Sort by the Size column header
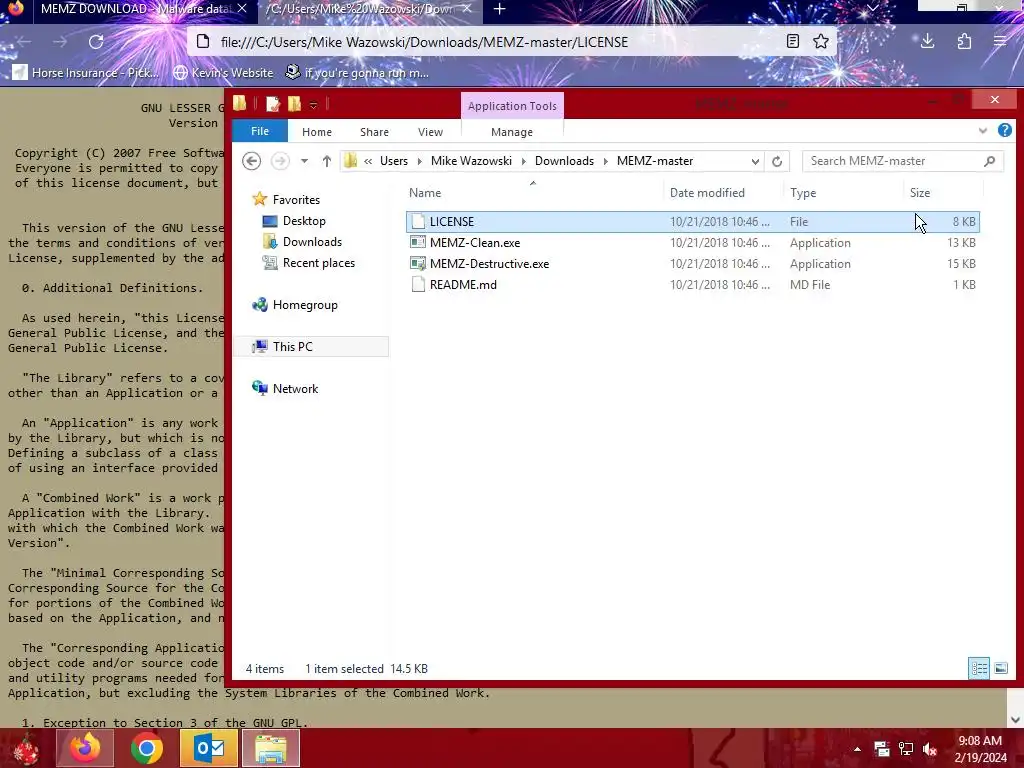 point(920,193)
